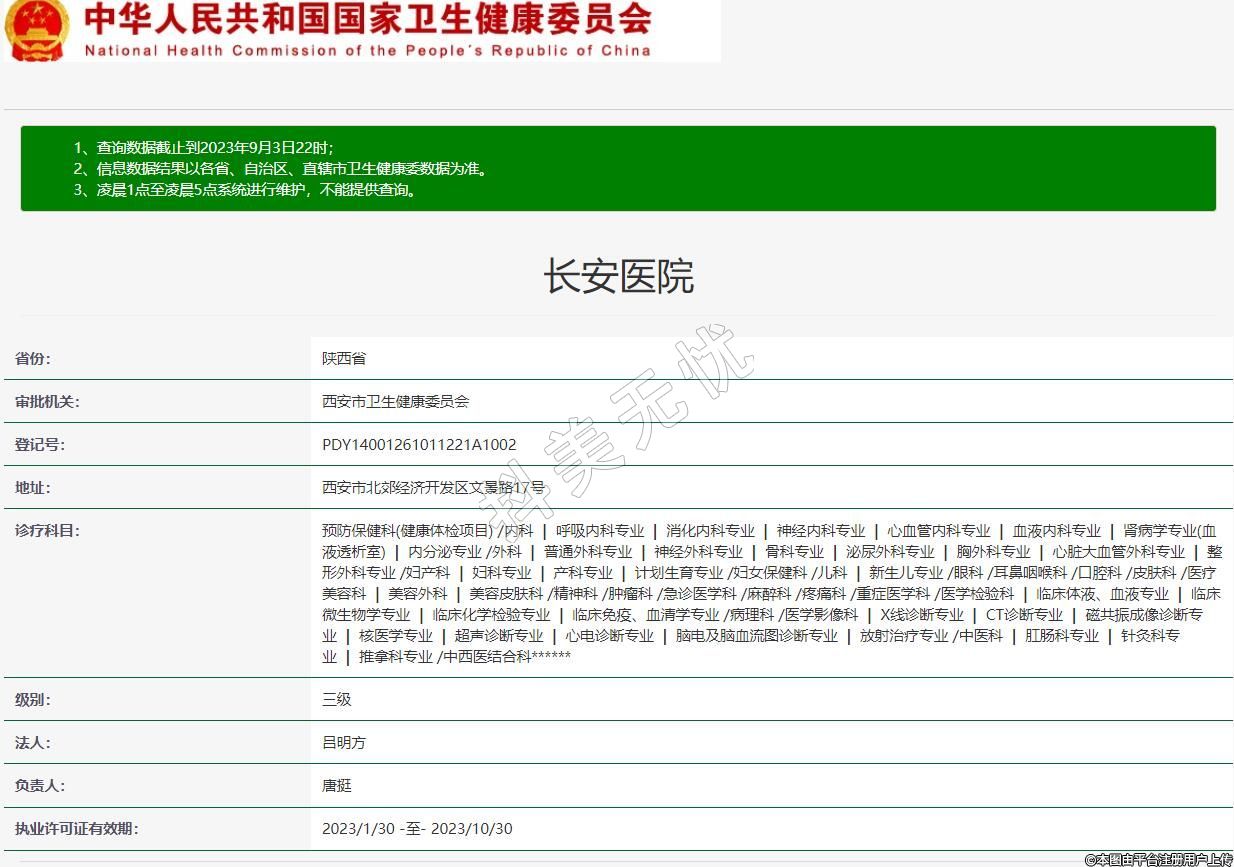
Task: Click the green notice box's query data cutoff line
Action: (x=204, y=147)
